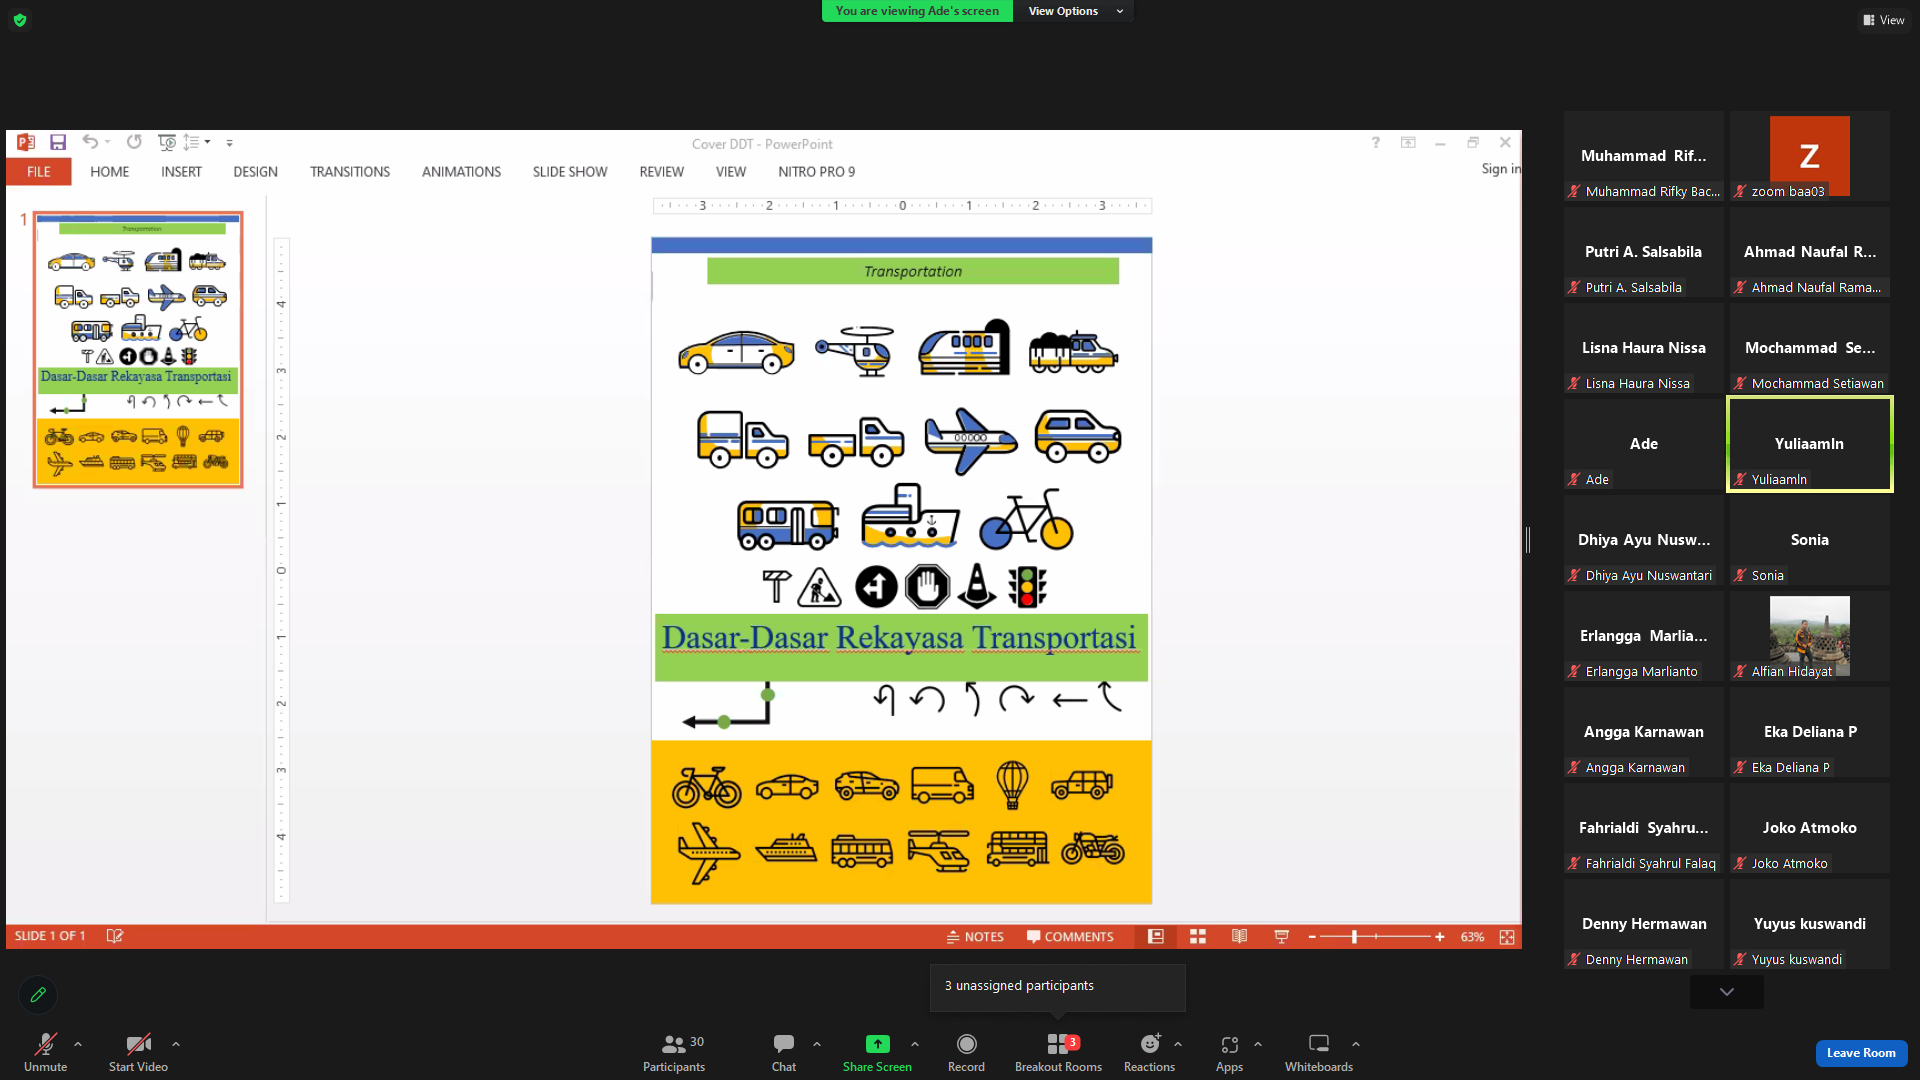Viewport: 1920px width, 1080px height.
Task: Open the NITRO PRO 9 tab
Action: 817,172
